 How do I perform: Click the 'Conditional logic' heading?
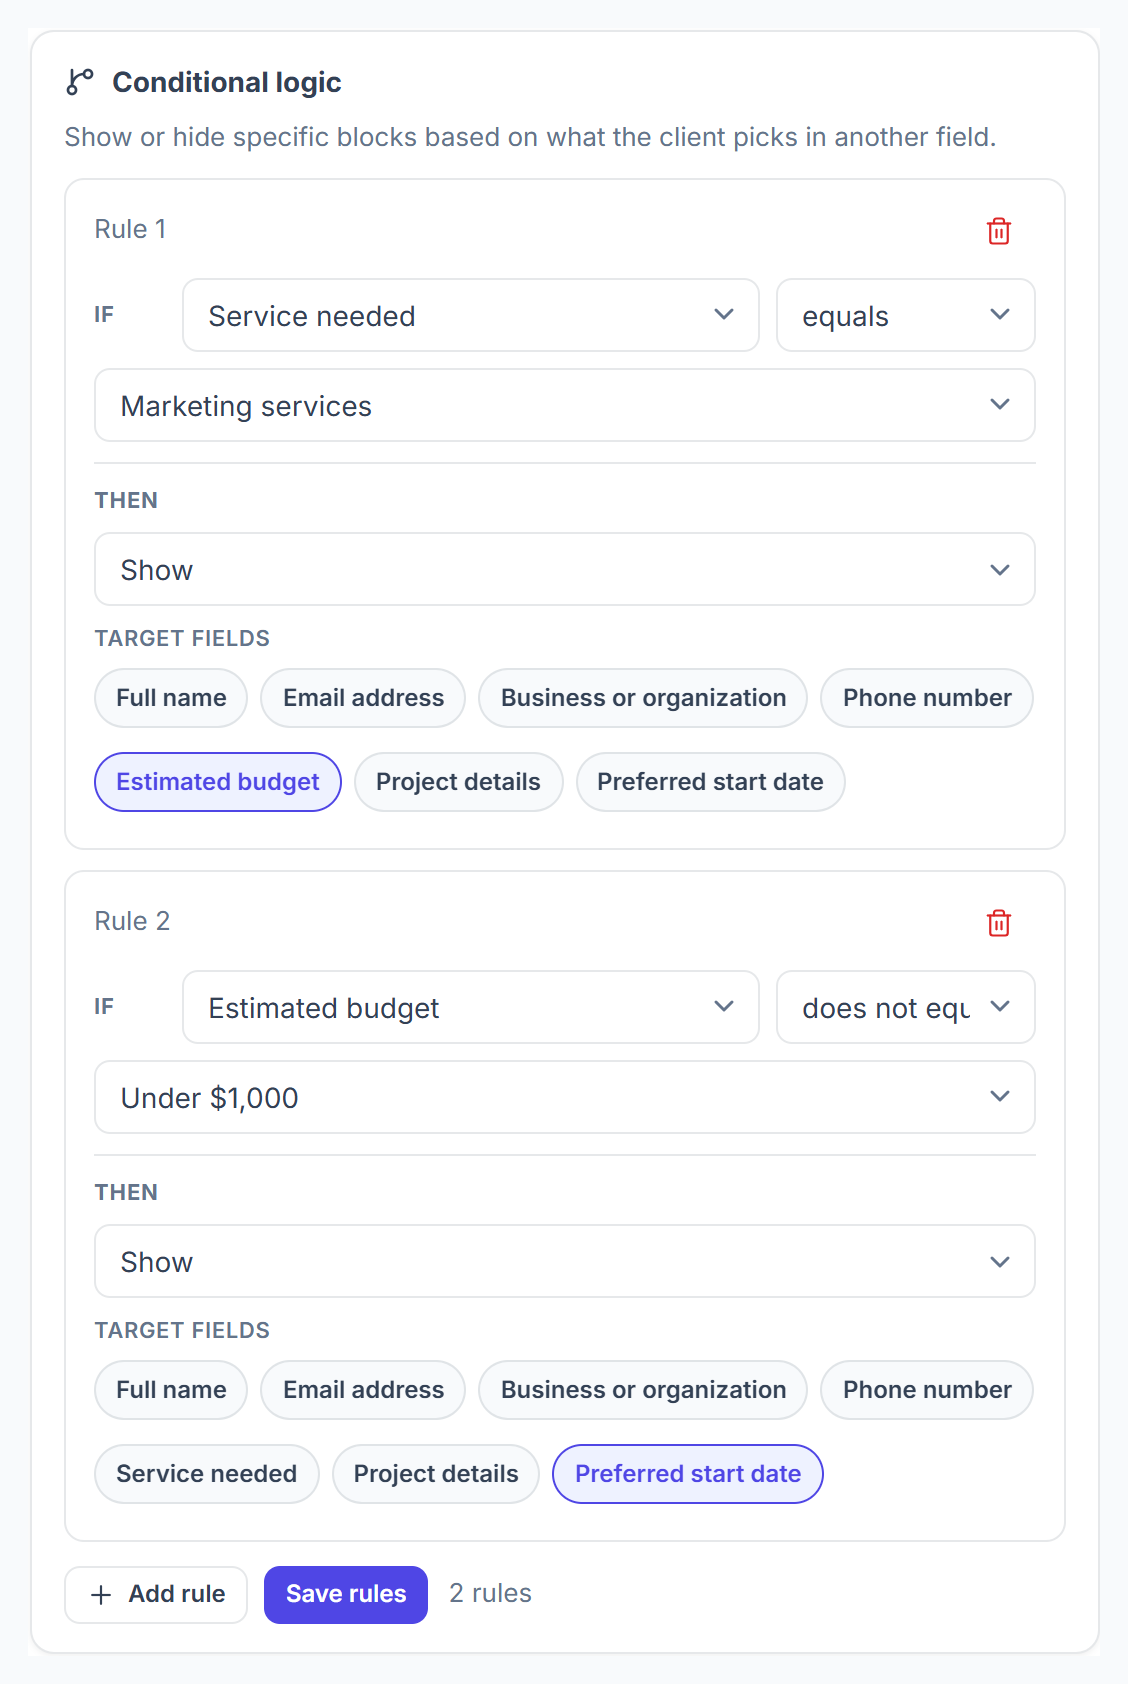tap(227, 82)
